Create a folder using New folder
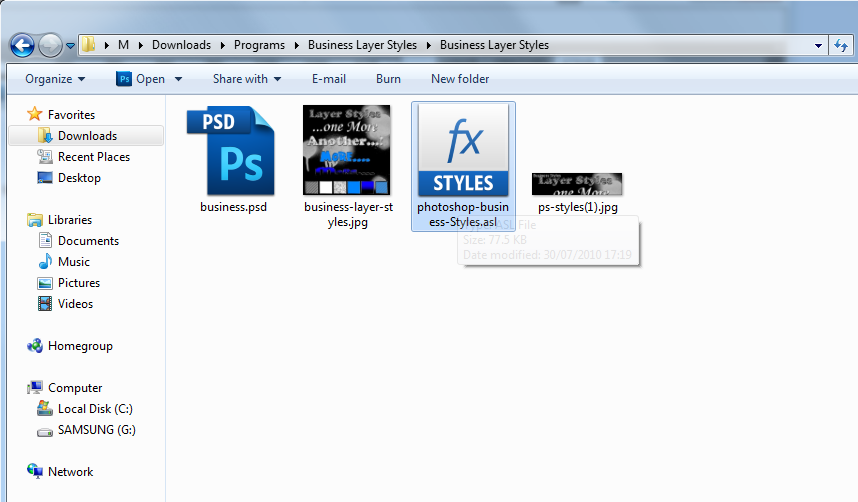 [x=460, y=79]
